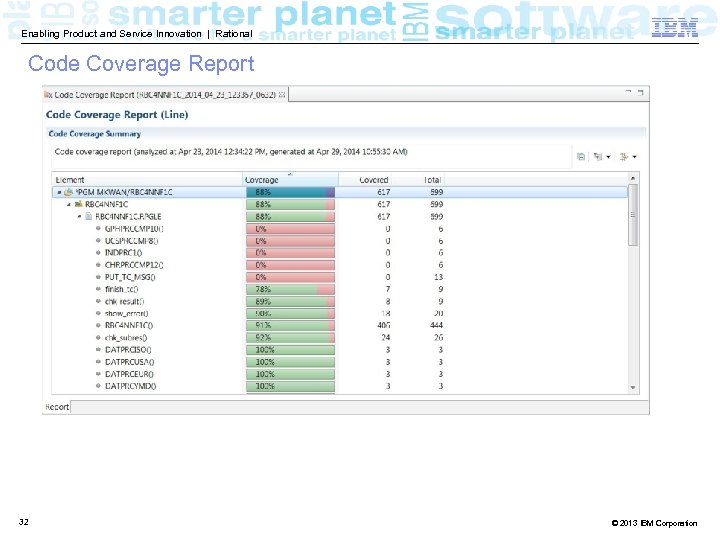Click the scroll-up arrow of table scrollbar
Image resolution: width=720 pixels, height=540 pixels.
(633, 178)
